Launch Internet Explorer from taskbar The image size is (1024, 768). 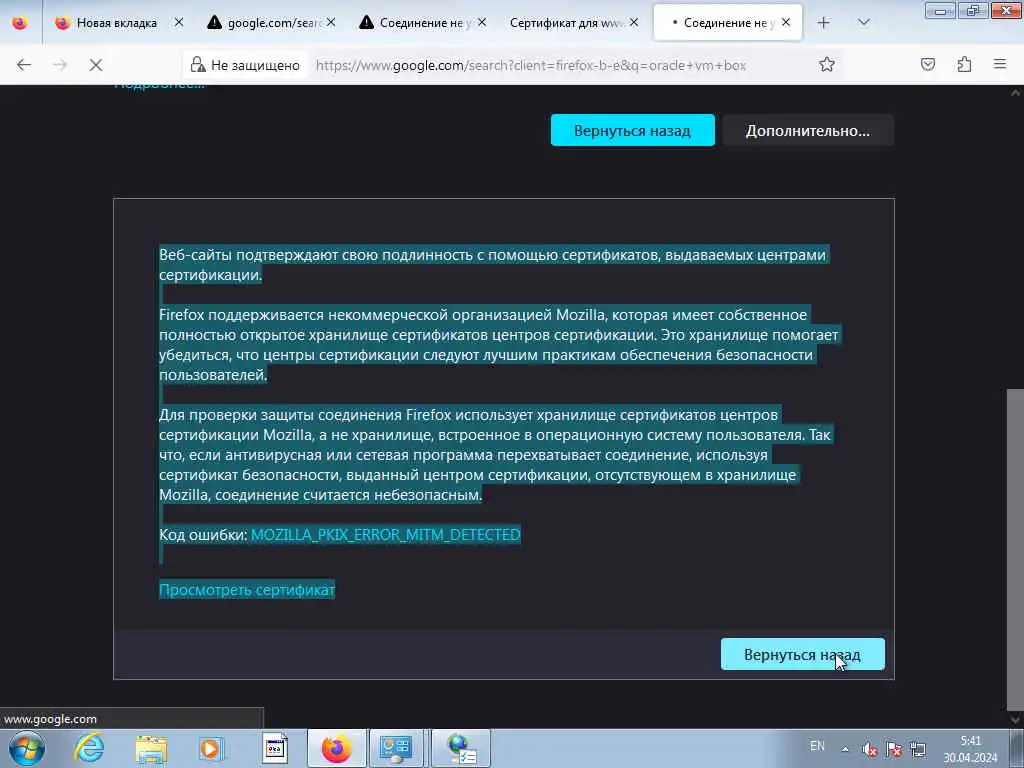click(x=89, y=748)
